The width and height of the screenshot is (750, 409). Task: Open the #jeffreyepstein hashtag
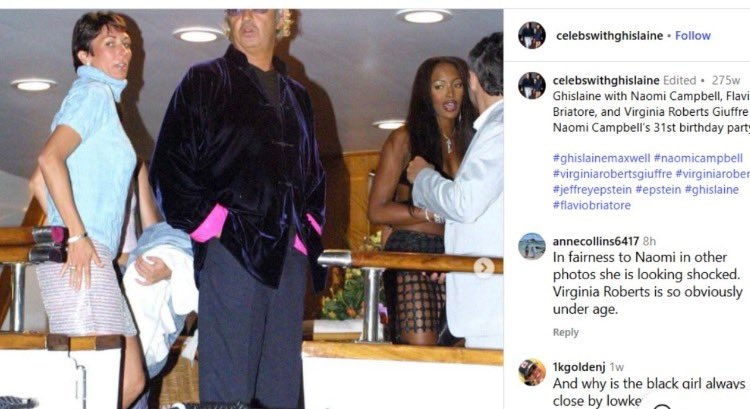592,190
